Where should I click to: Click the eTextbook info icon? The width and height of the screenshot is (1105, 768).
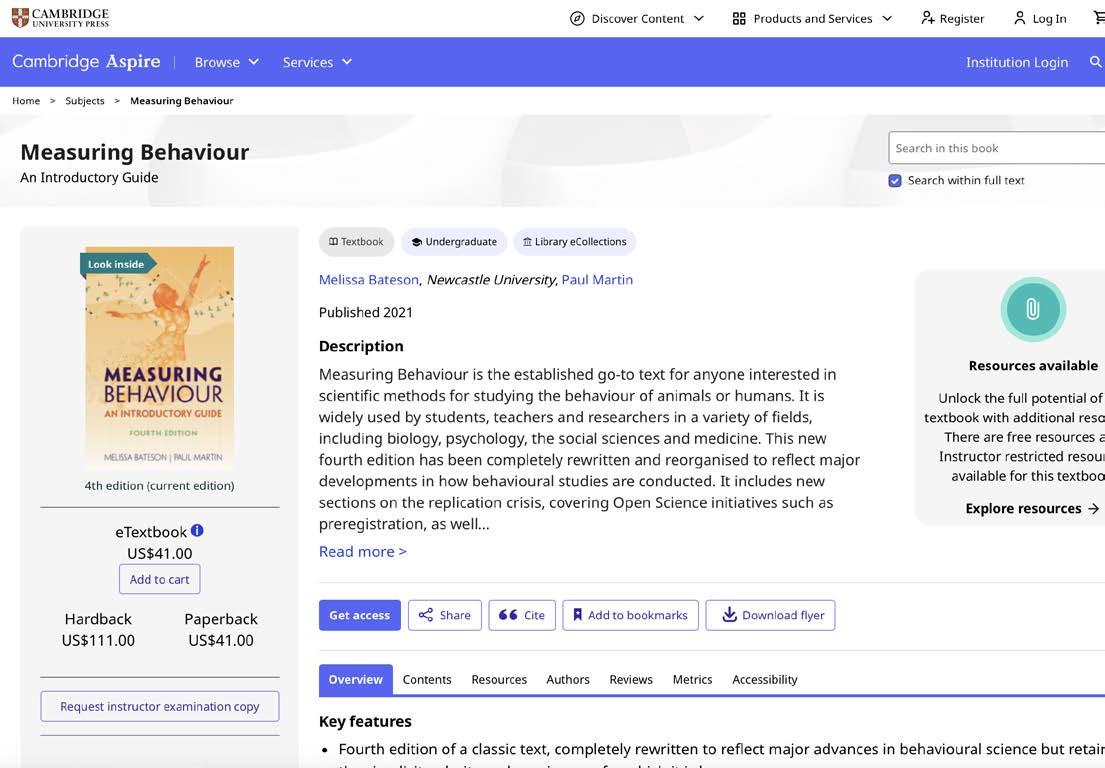(197, 531)
